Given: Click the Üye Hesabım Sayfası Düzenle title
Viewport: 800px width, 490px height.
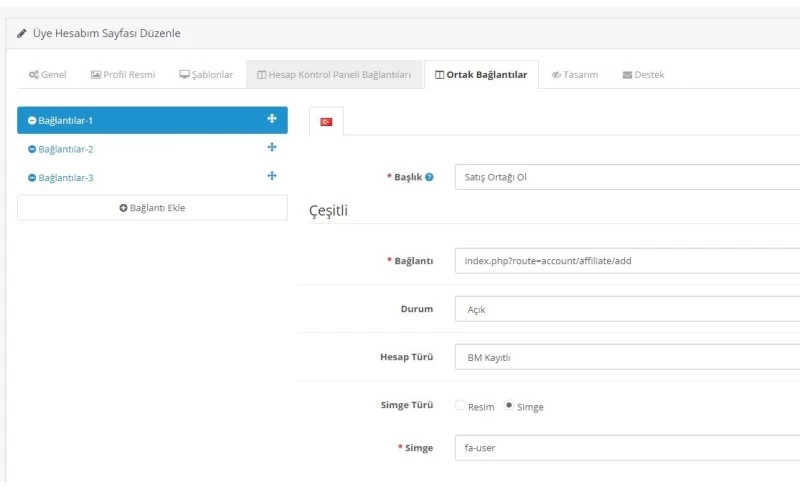Looking at the screenshot, I should (x=107, y=33).
